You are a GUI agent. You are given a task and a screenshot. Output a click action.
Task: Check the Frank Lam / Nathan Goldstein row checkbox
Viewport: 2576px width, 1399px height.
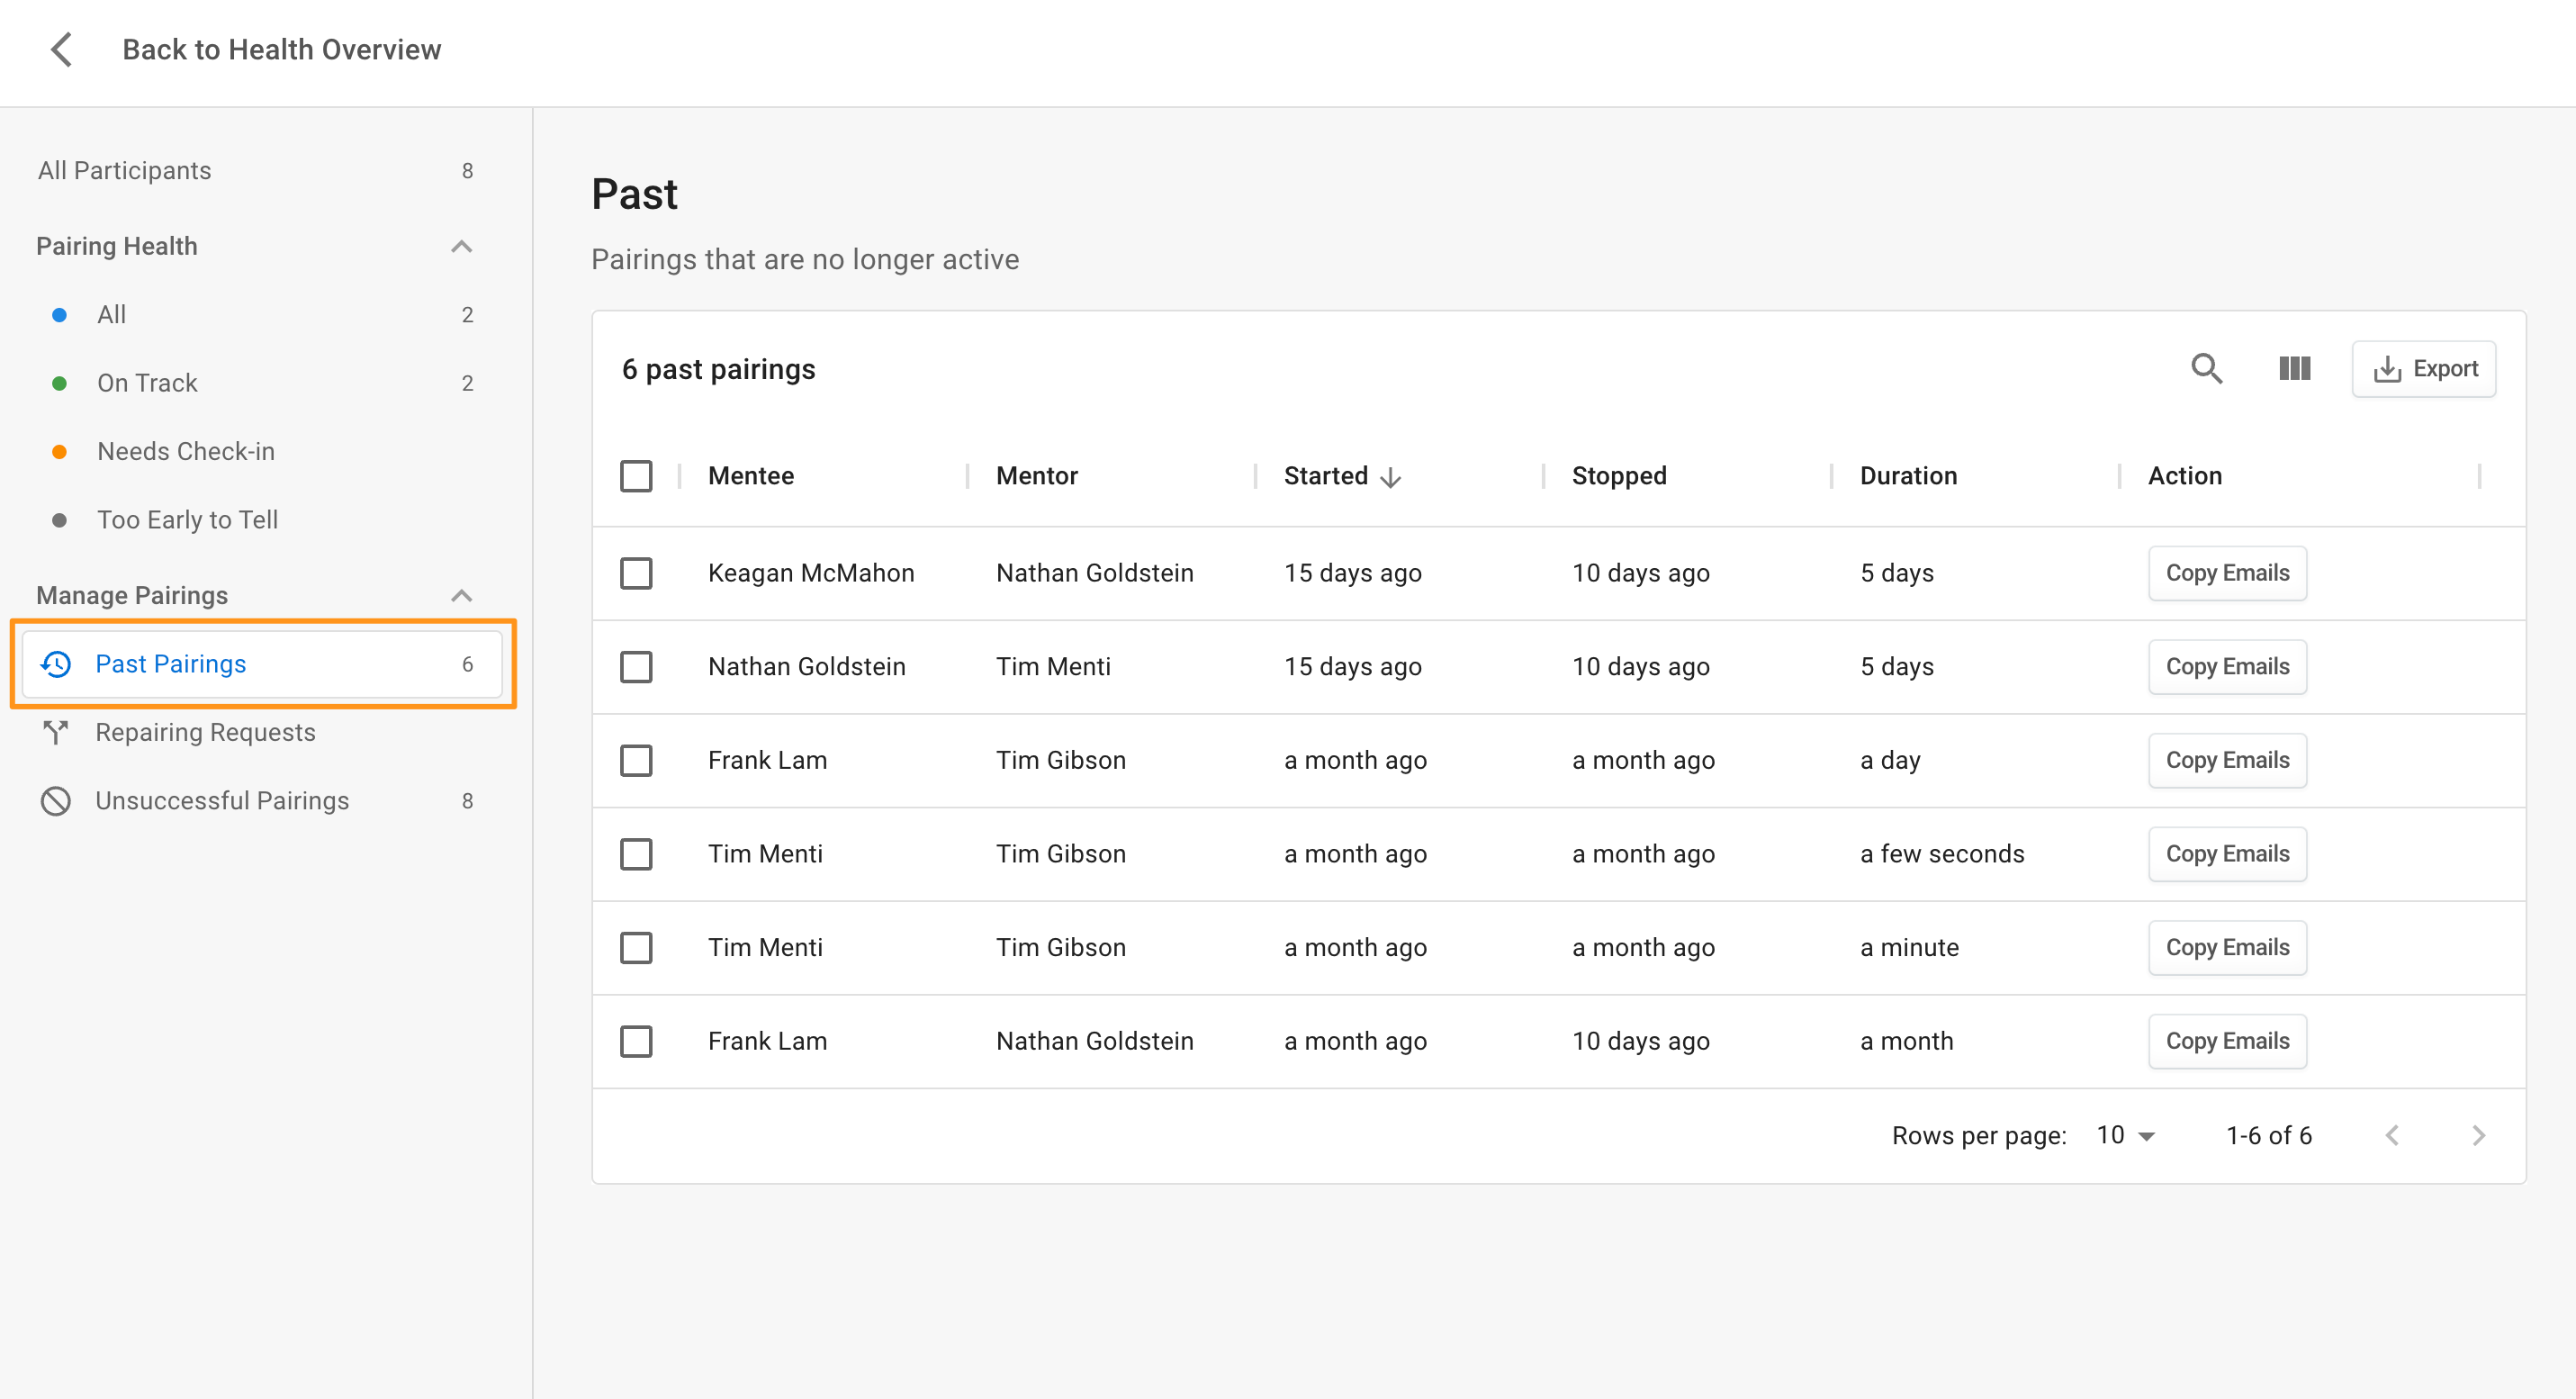(636, 1041)
